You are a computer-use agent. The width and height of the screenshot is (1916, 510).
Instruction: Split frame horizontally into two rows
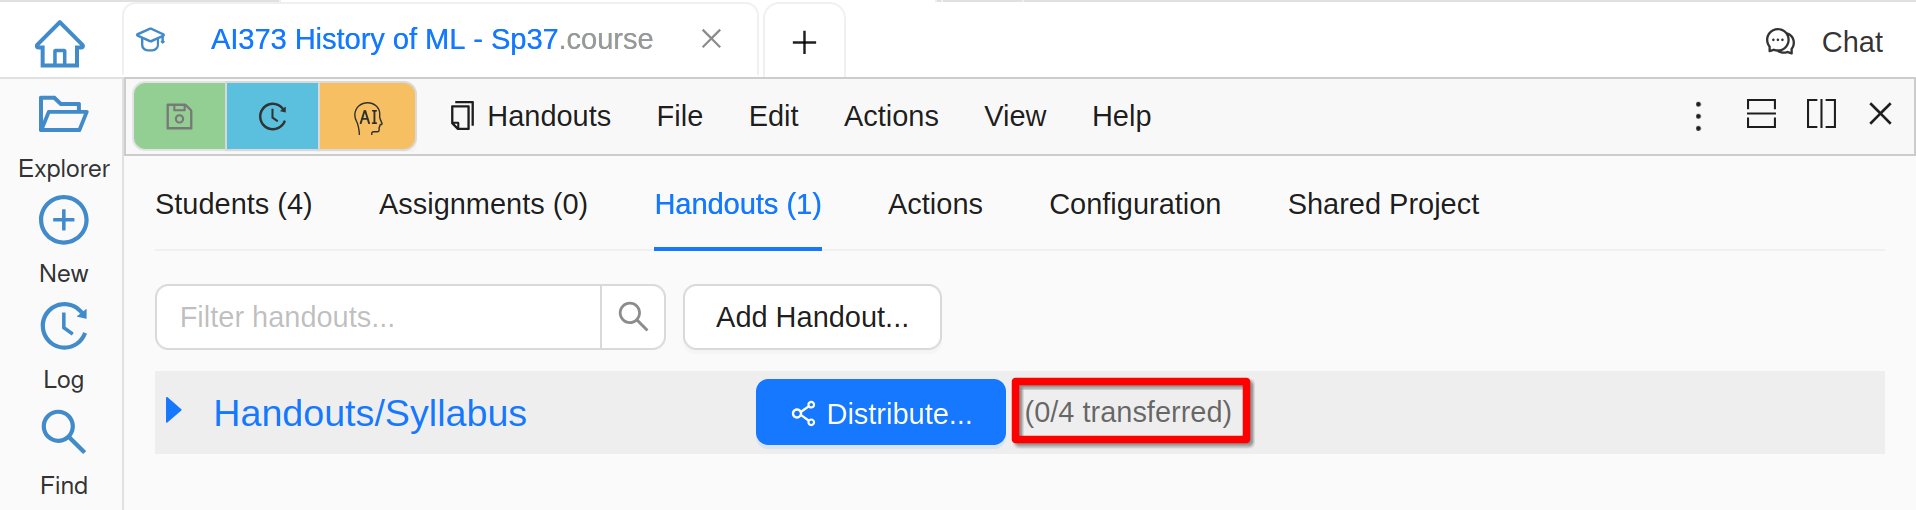point(1761,114)
